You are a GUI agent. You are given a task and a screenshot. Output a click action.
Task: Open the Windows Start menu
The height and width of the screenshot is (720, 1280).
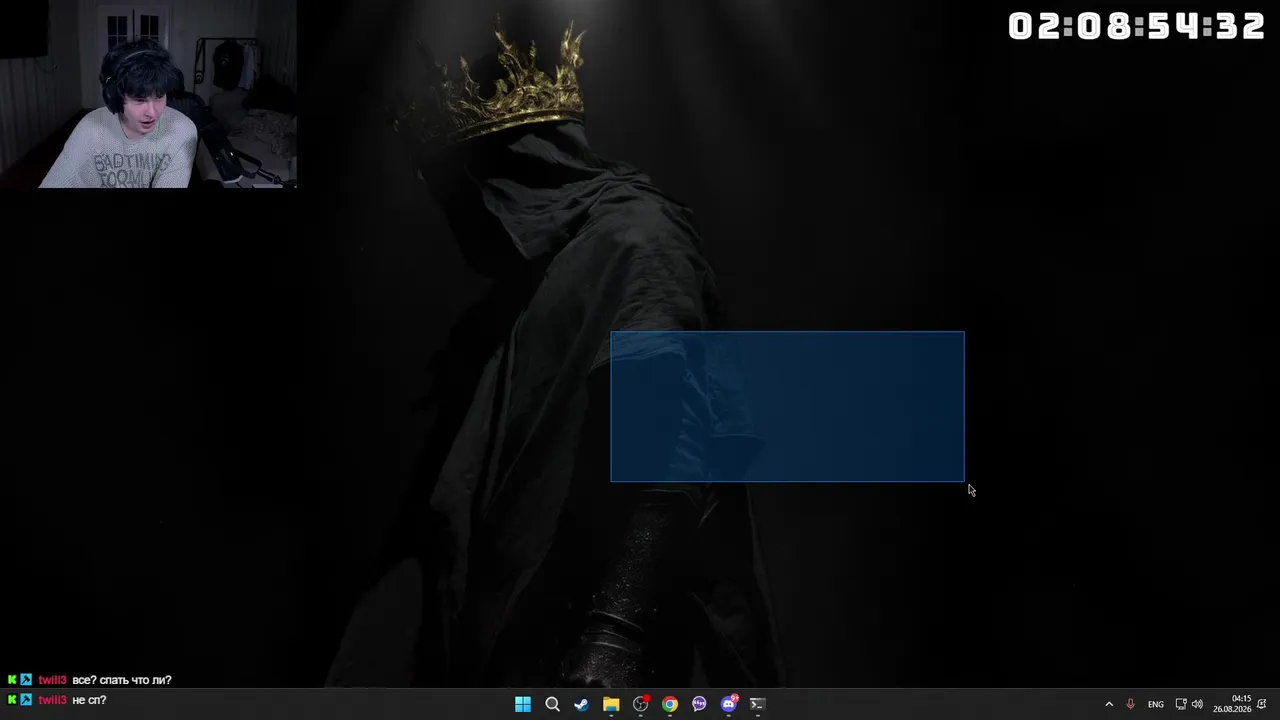click(x=522, y=704)
